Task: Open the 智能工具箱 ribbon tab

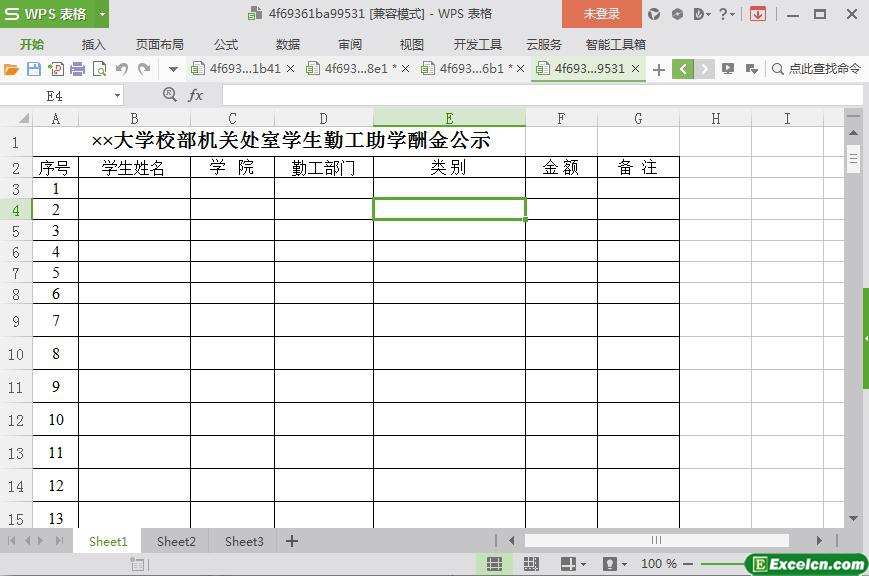Action: [615, 44]
